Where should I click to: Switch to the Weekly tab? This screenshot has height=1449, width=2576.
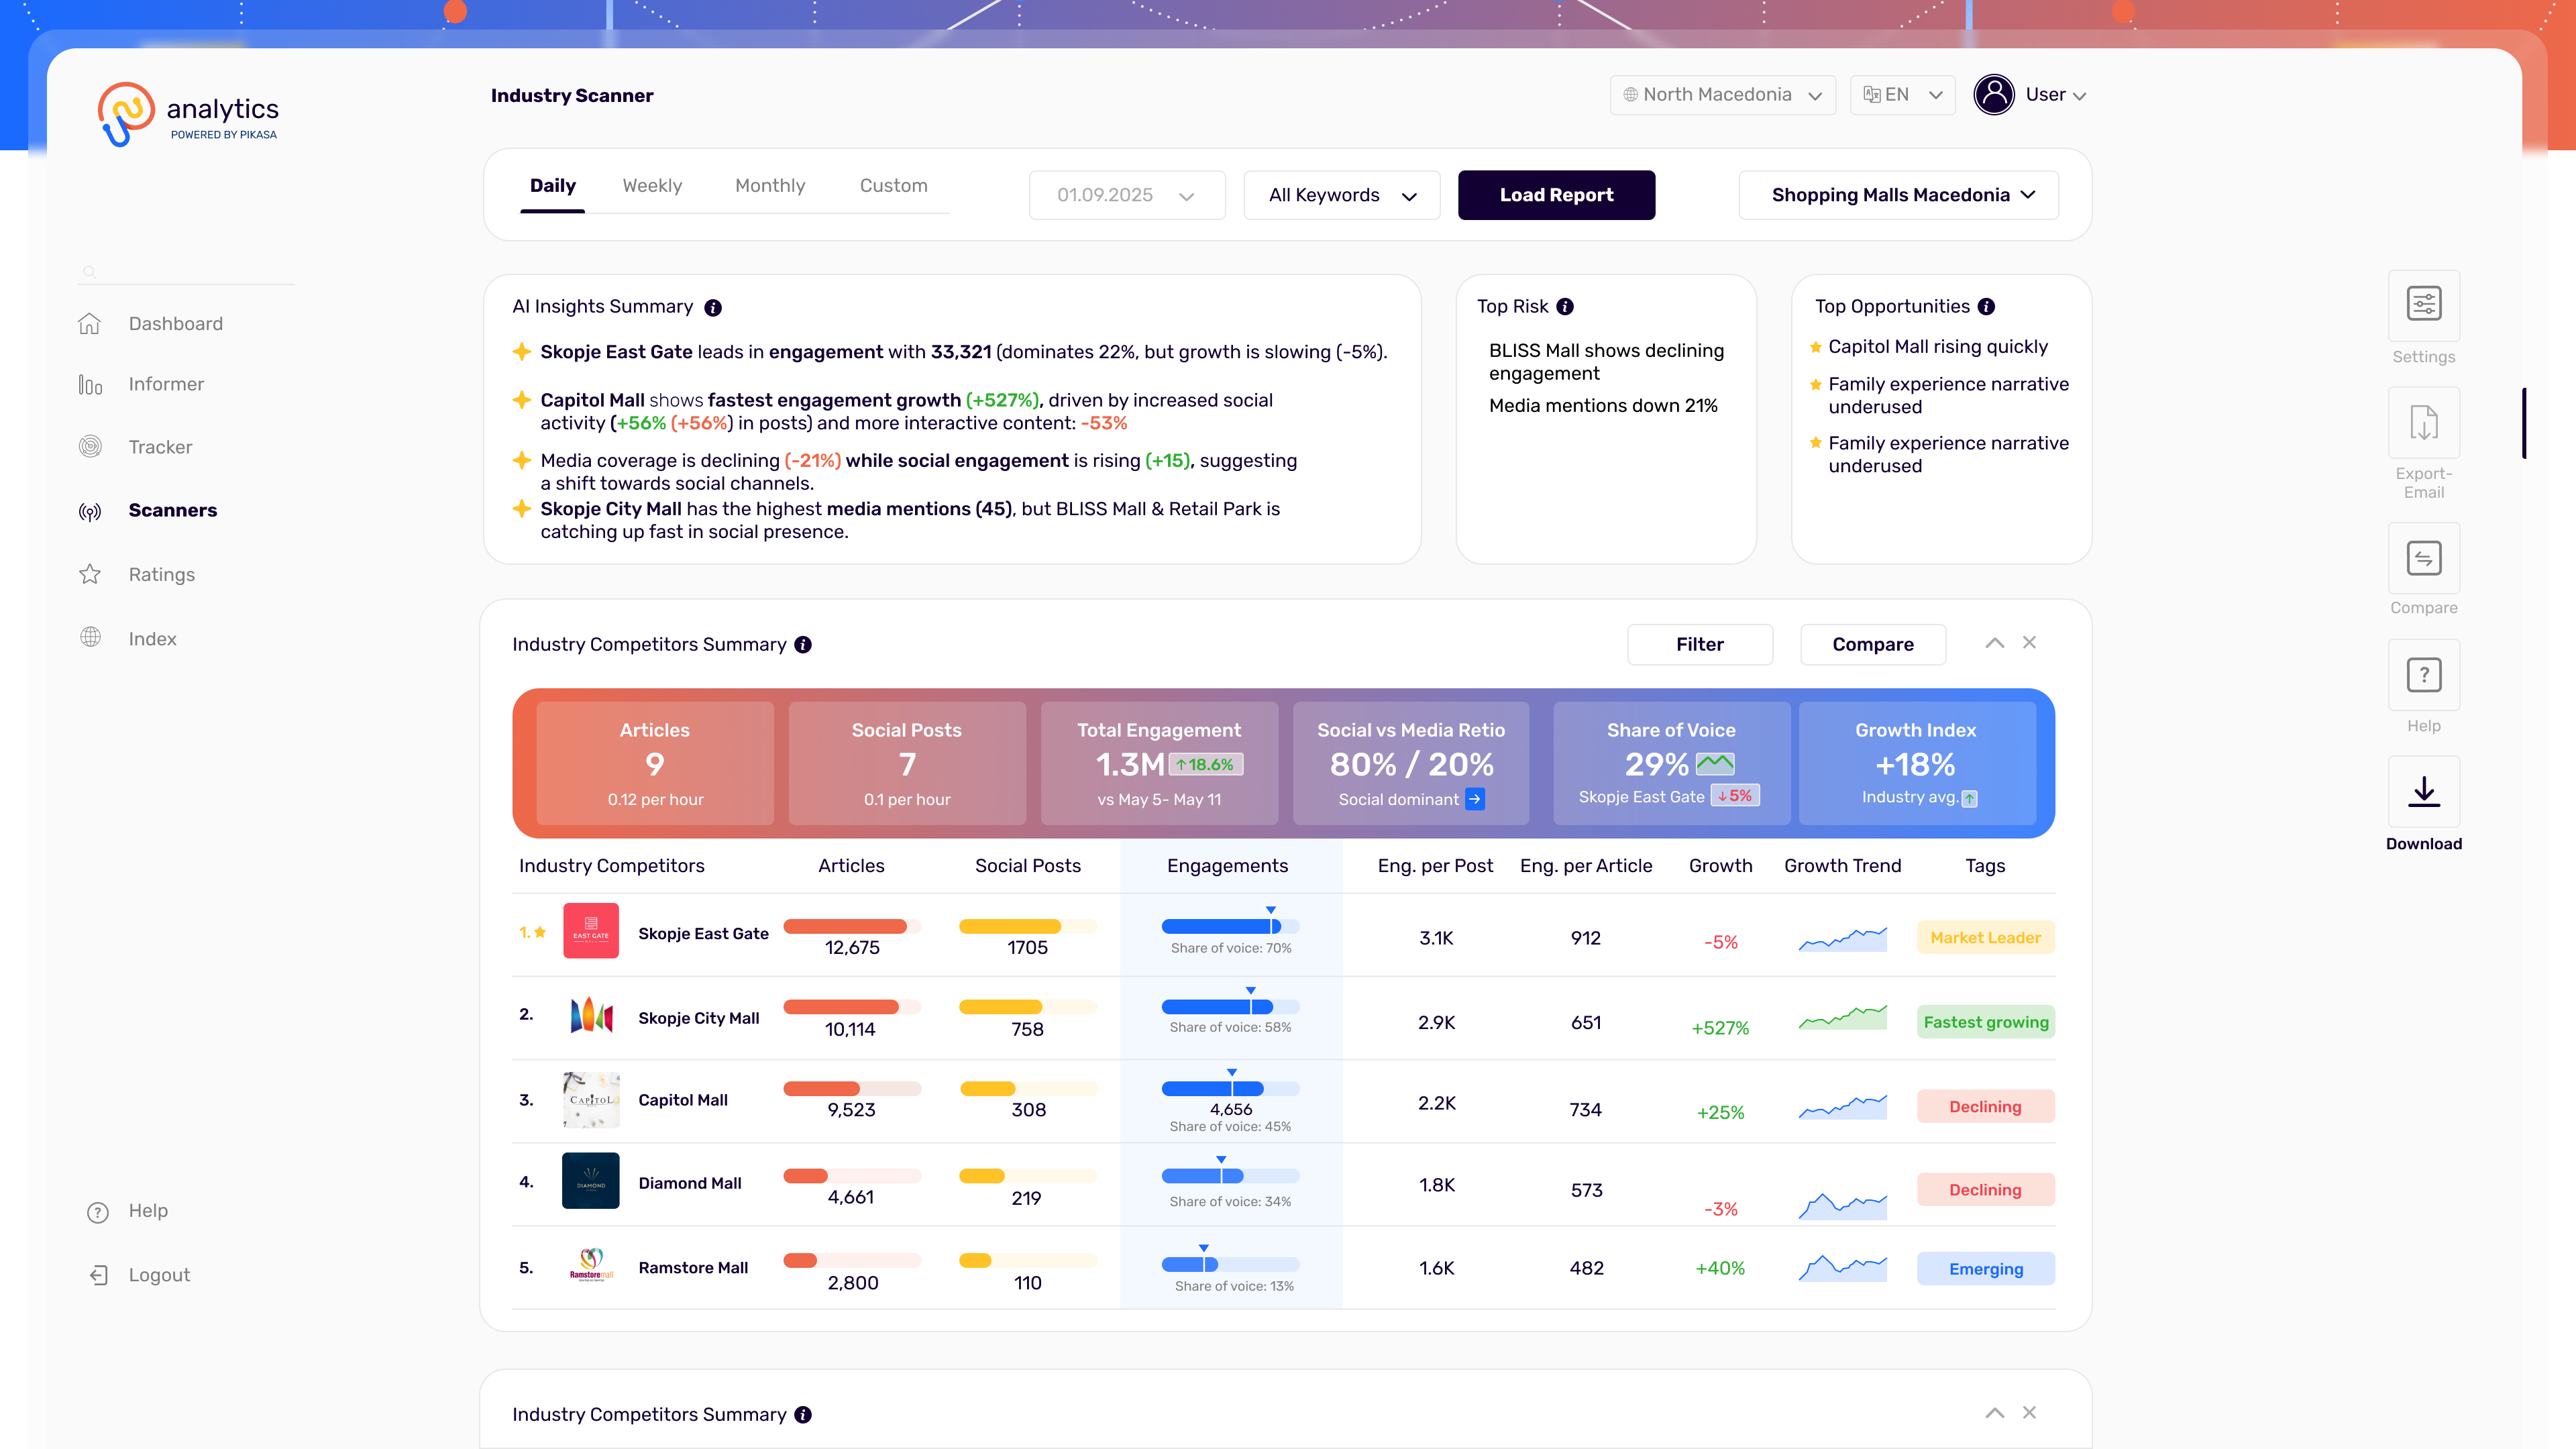652,186
